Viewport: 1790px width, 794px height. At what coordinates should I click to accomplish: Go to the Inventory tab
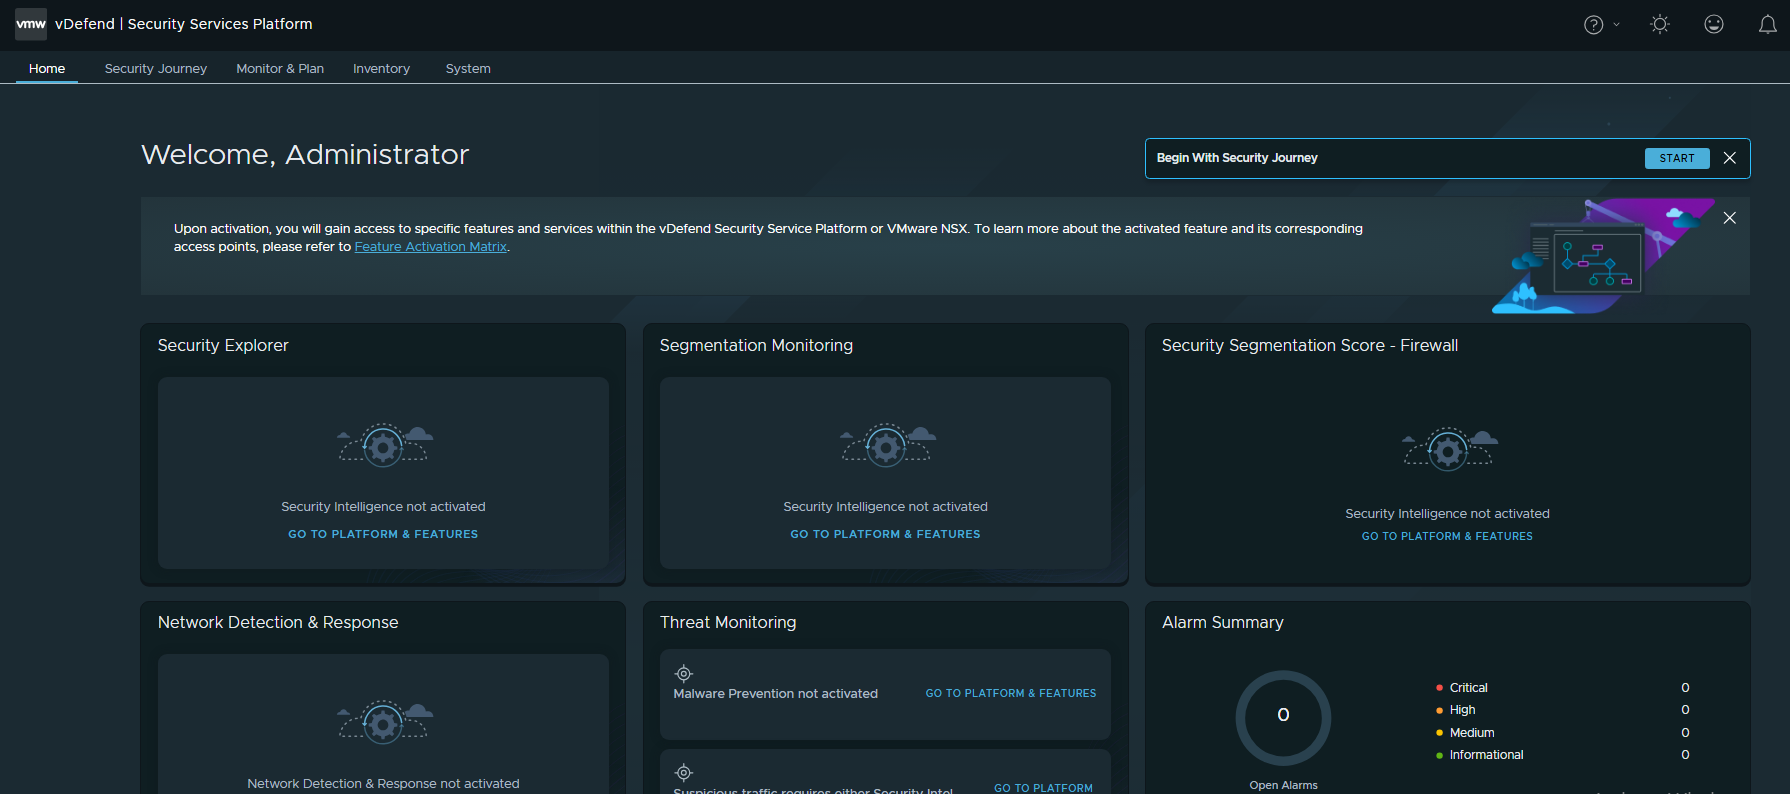click(x=381, y=69)
